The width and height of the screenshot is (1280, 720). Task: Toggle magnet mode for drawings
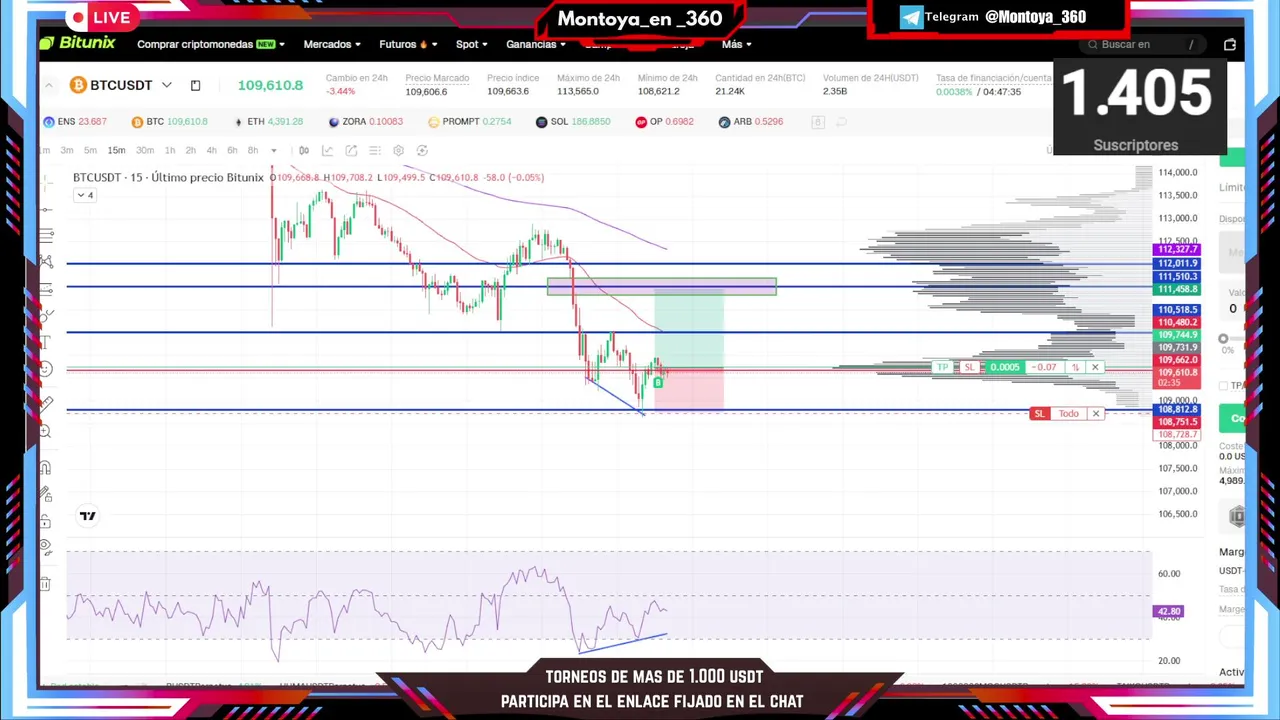point(46,468)
